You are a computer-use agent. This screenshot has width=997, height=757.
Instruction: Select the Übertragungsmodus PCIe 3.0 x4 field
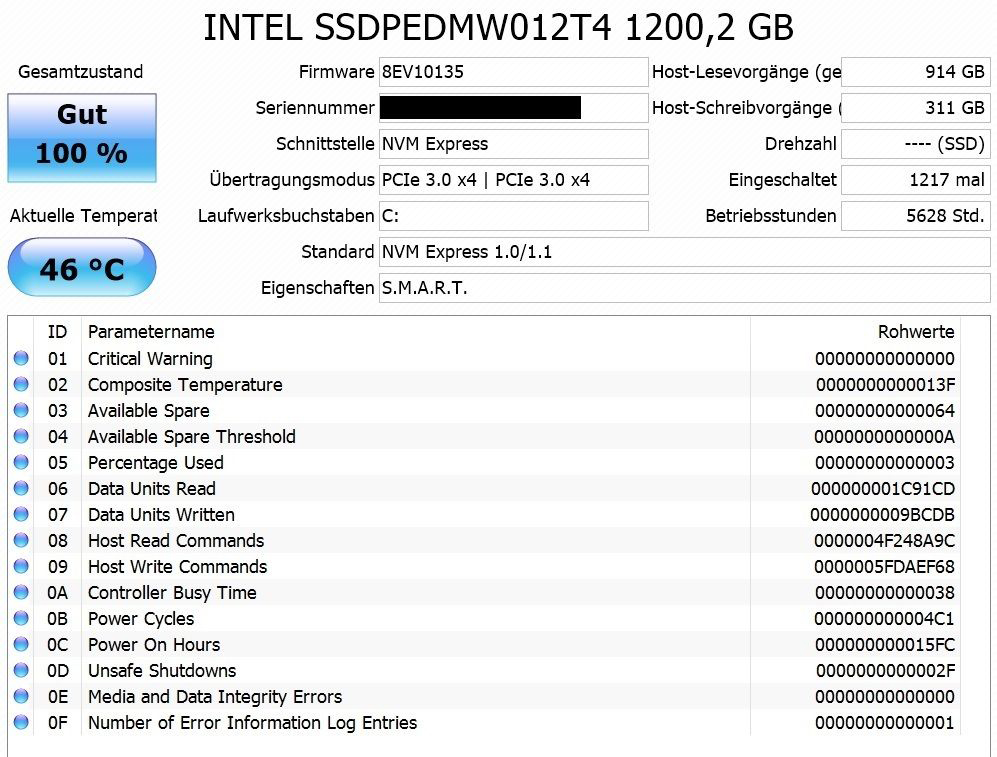coord(513,180)
